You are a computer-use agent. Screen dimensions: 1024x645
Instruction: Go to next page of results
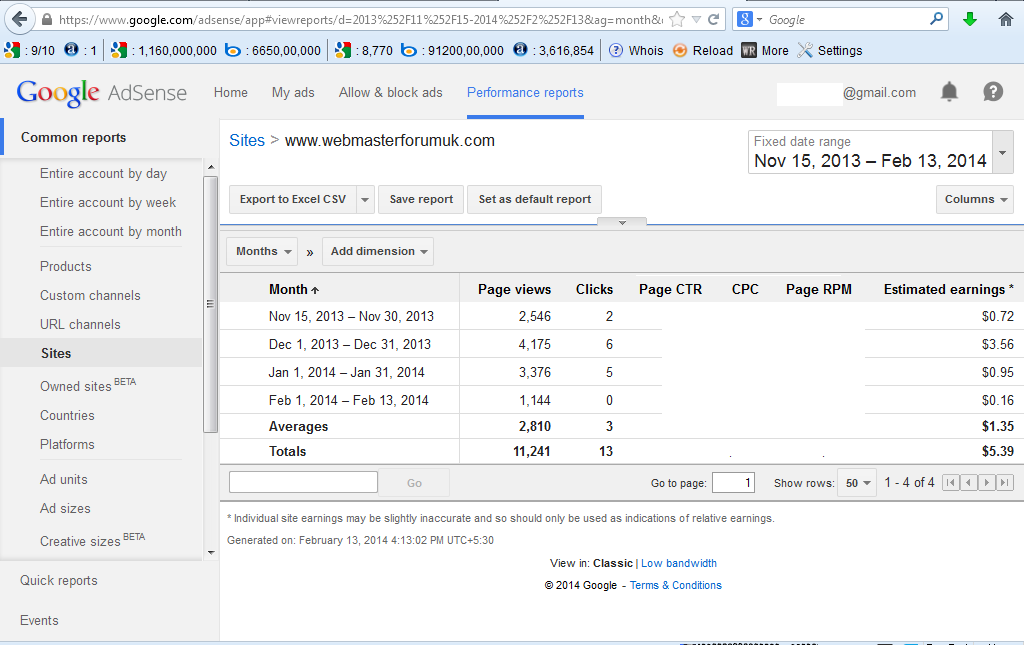(987, 483)
